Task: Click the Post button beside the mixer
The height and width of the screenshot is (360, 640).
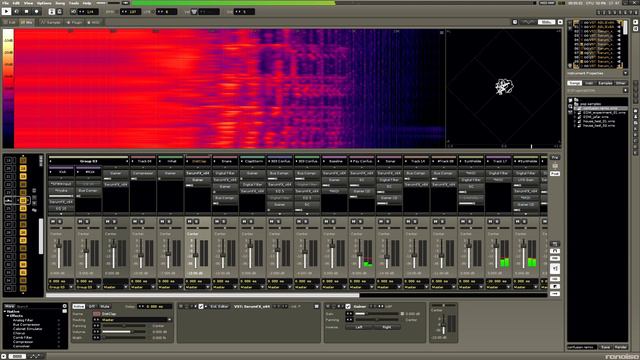Action: click(x=555, y=173)
